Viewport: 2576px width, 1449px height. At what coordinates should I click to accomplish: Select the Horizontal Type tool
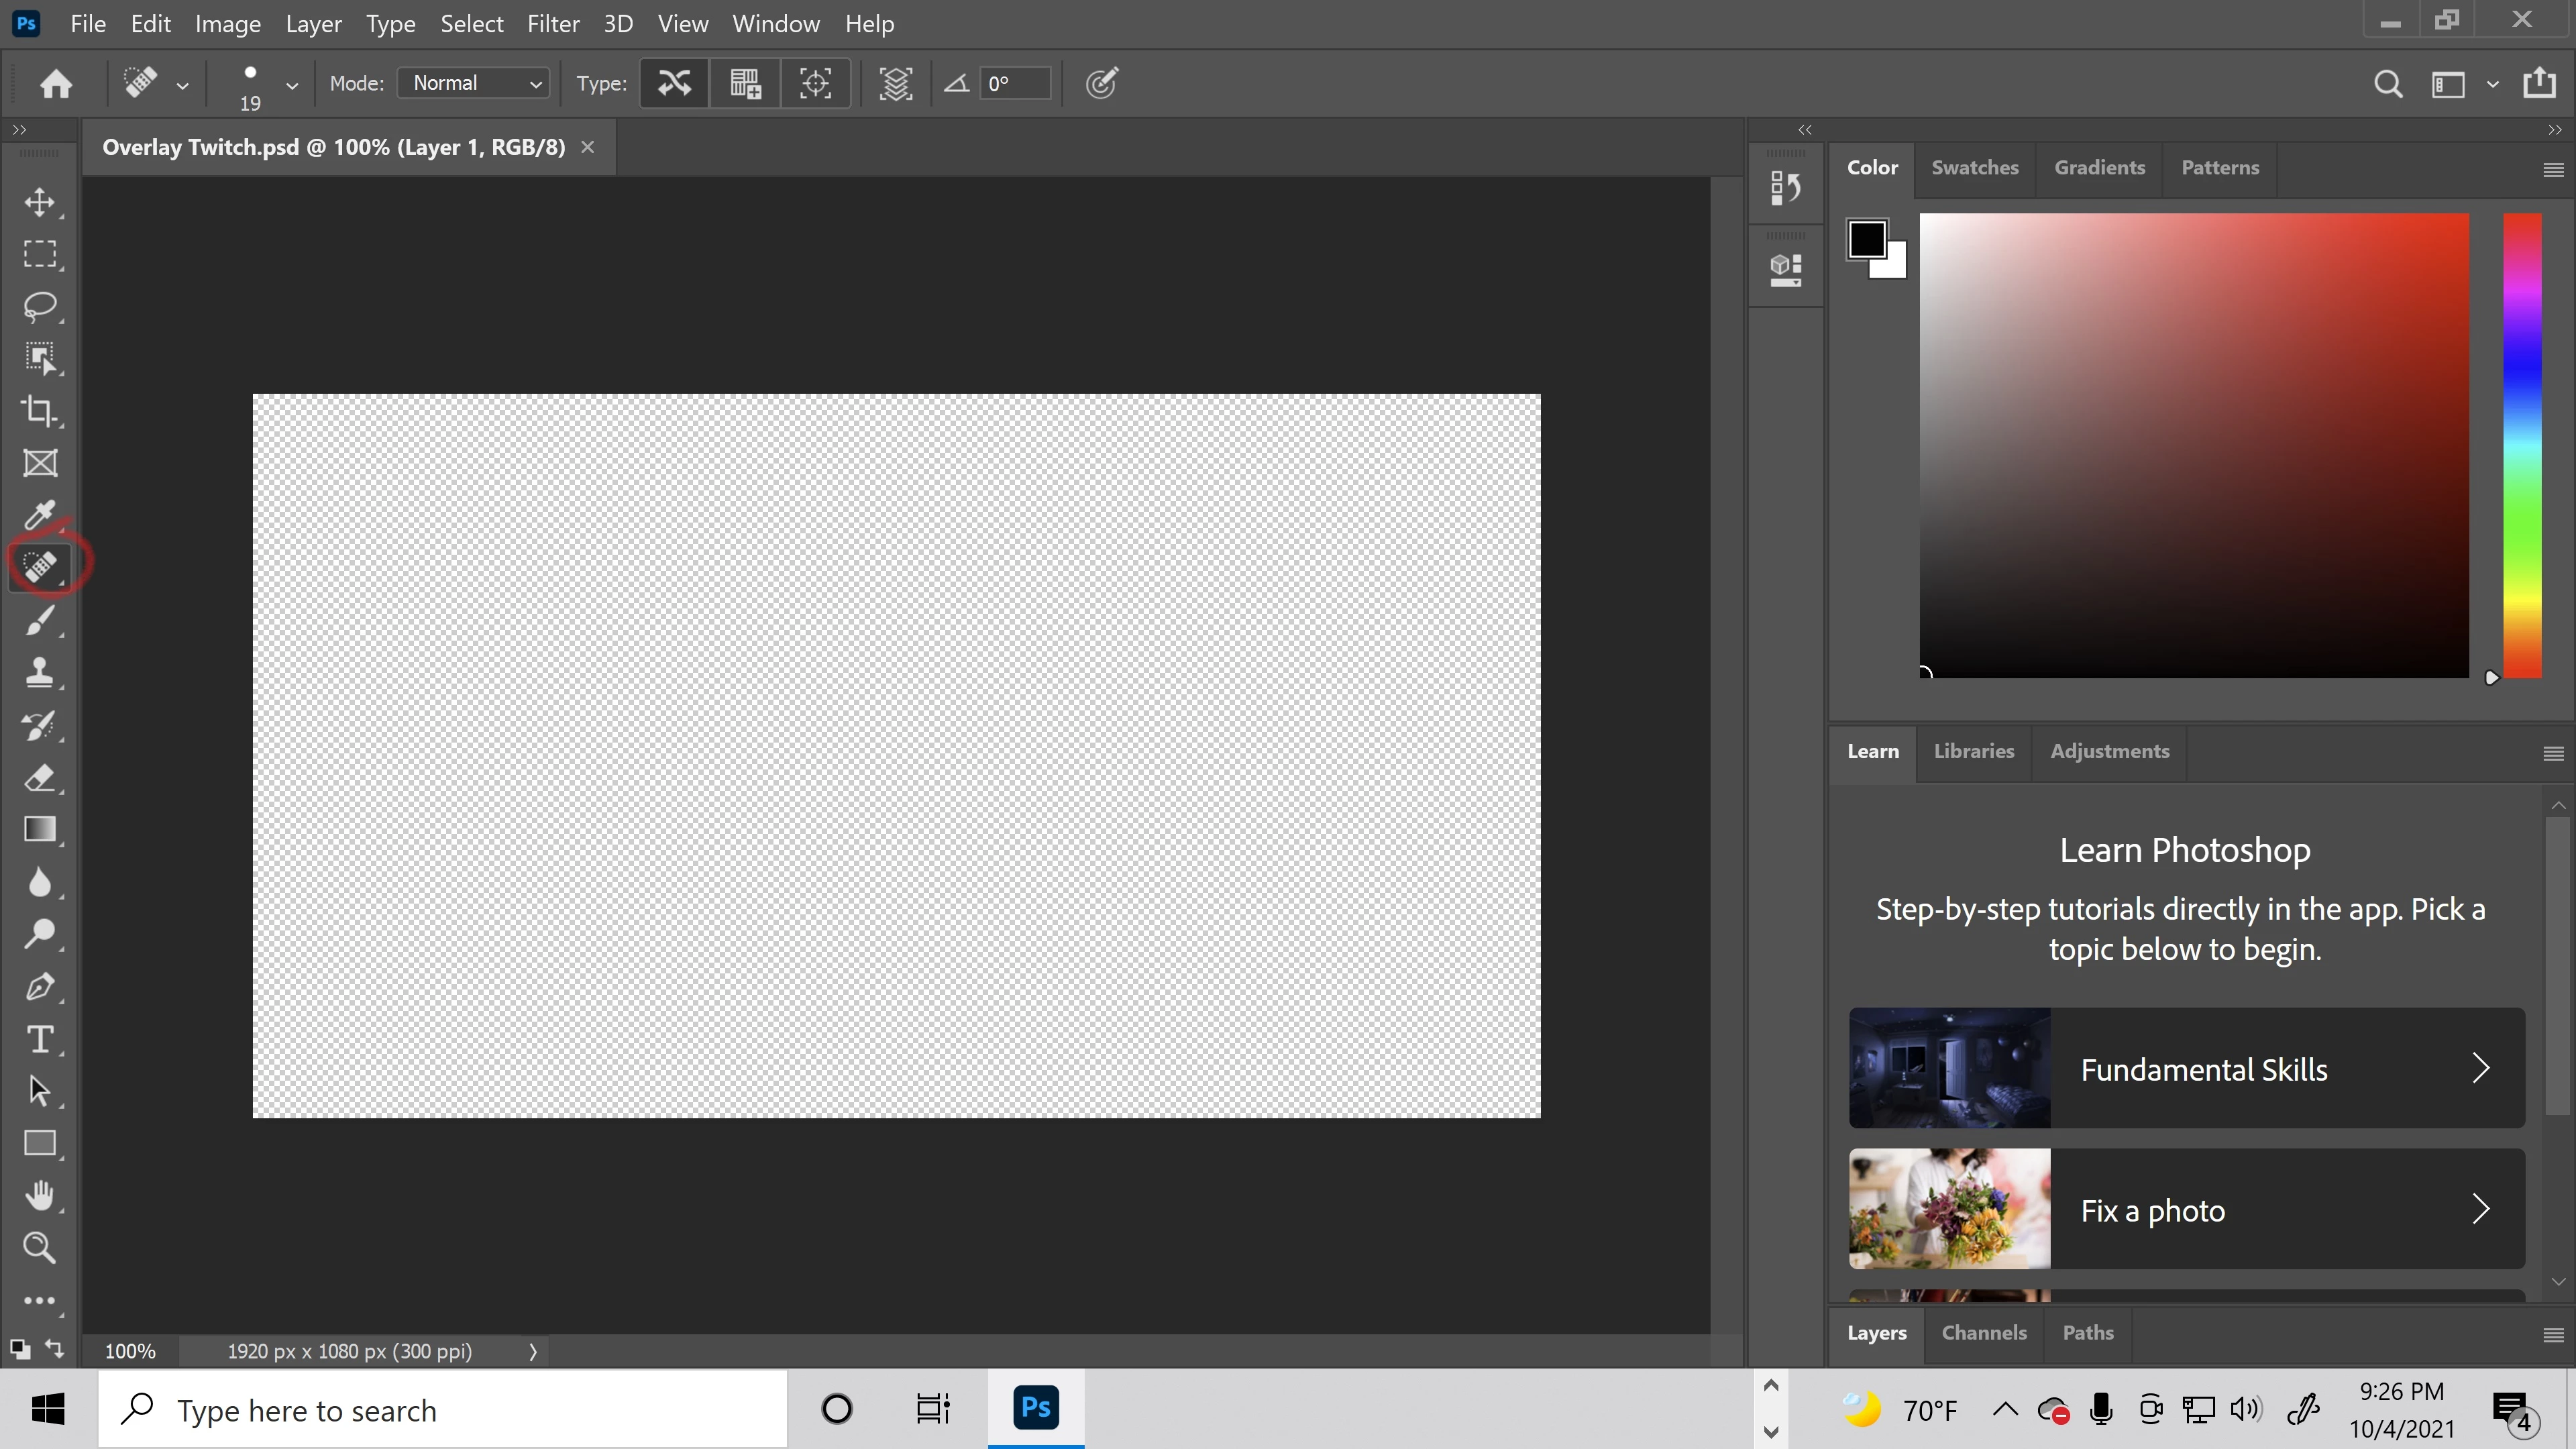[x=40, y=1039]
